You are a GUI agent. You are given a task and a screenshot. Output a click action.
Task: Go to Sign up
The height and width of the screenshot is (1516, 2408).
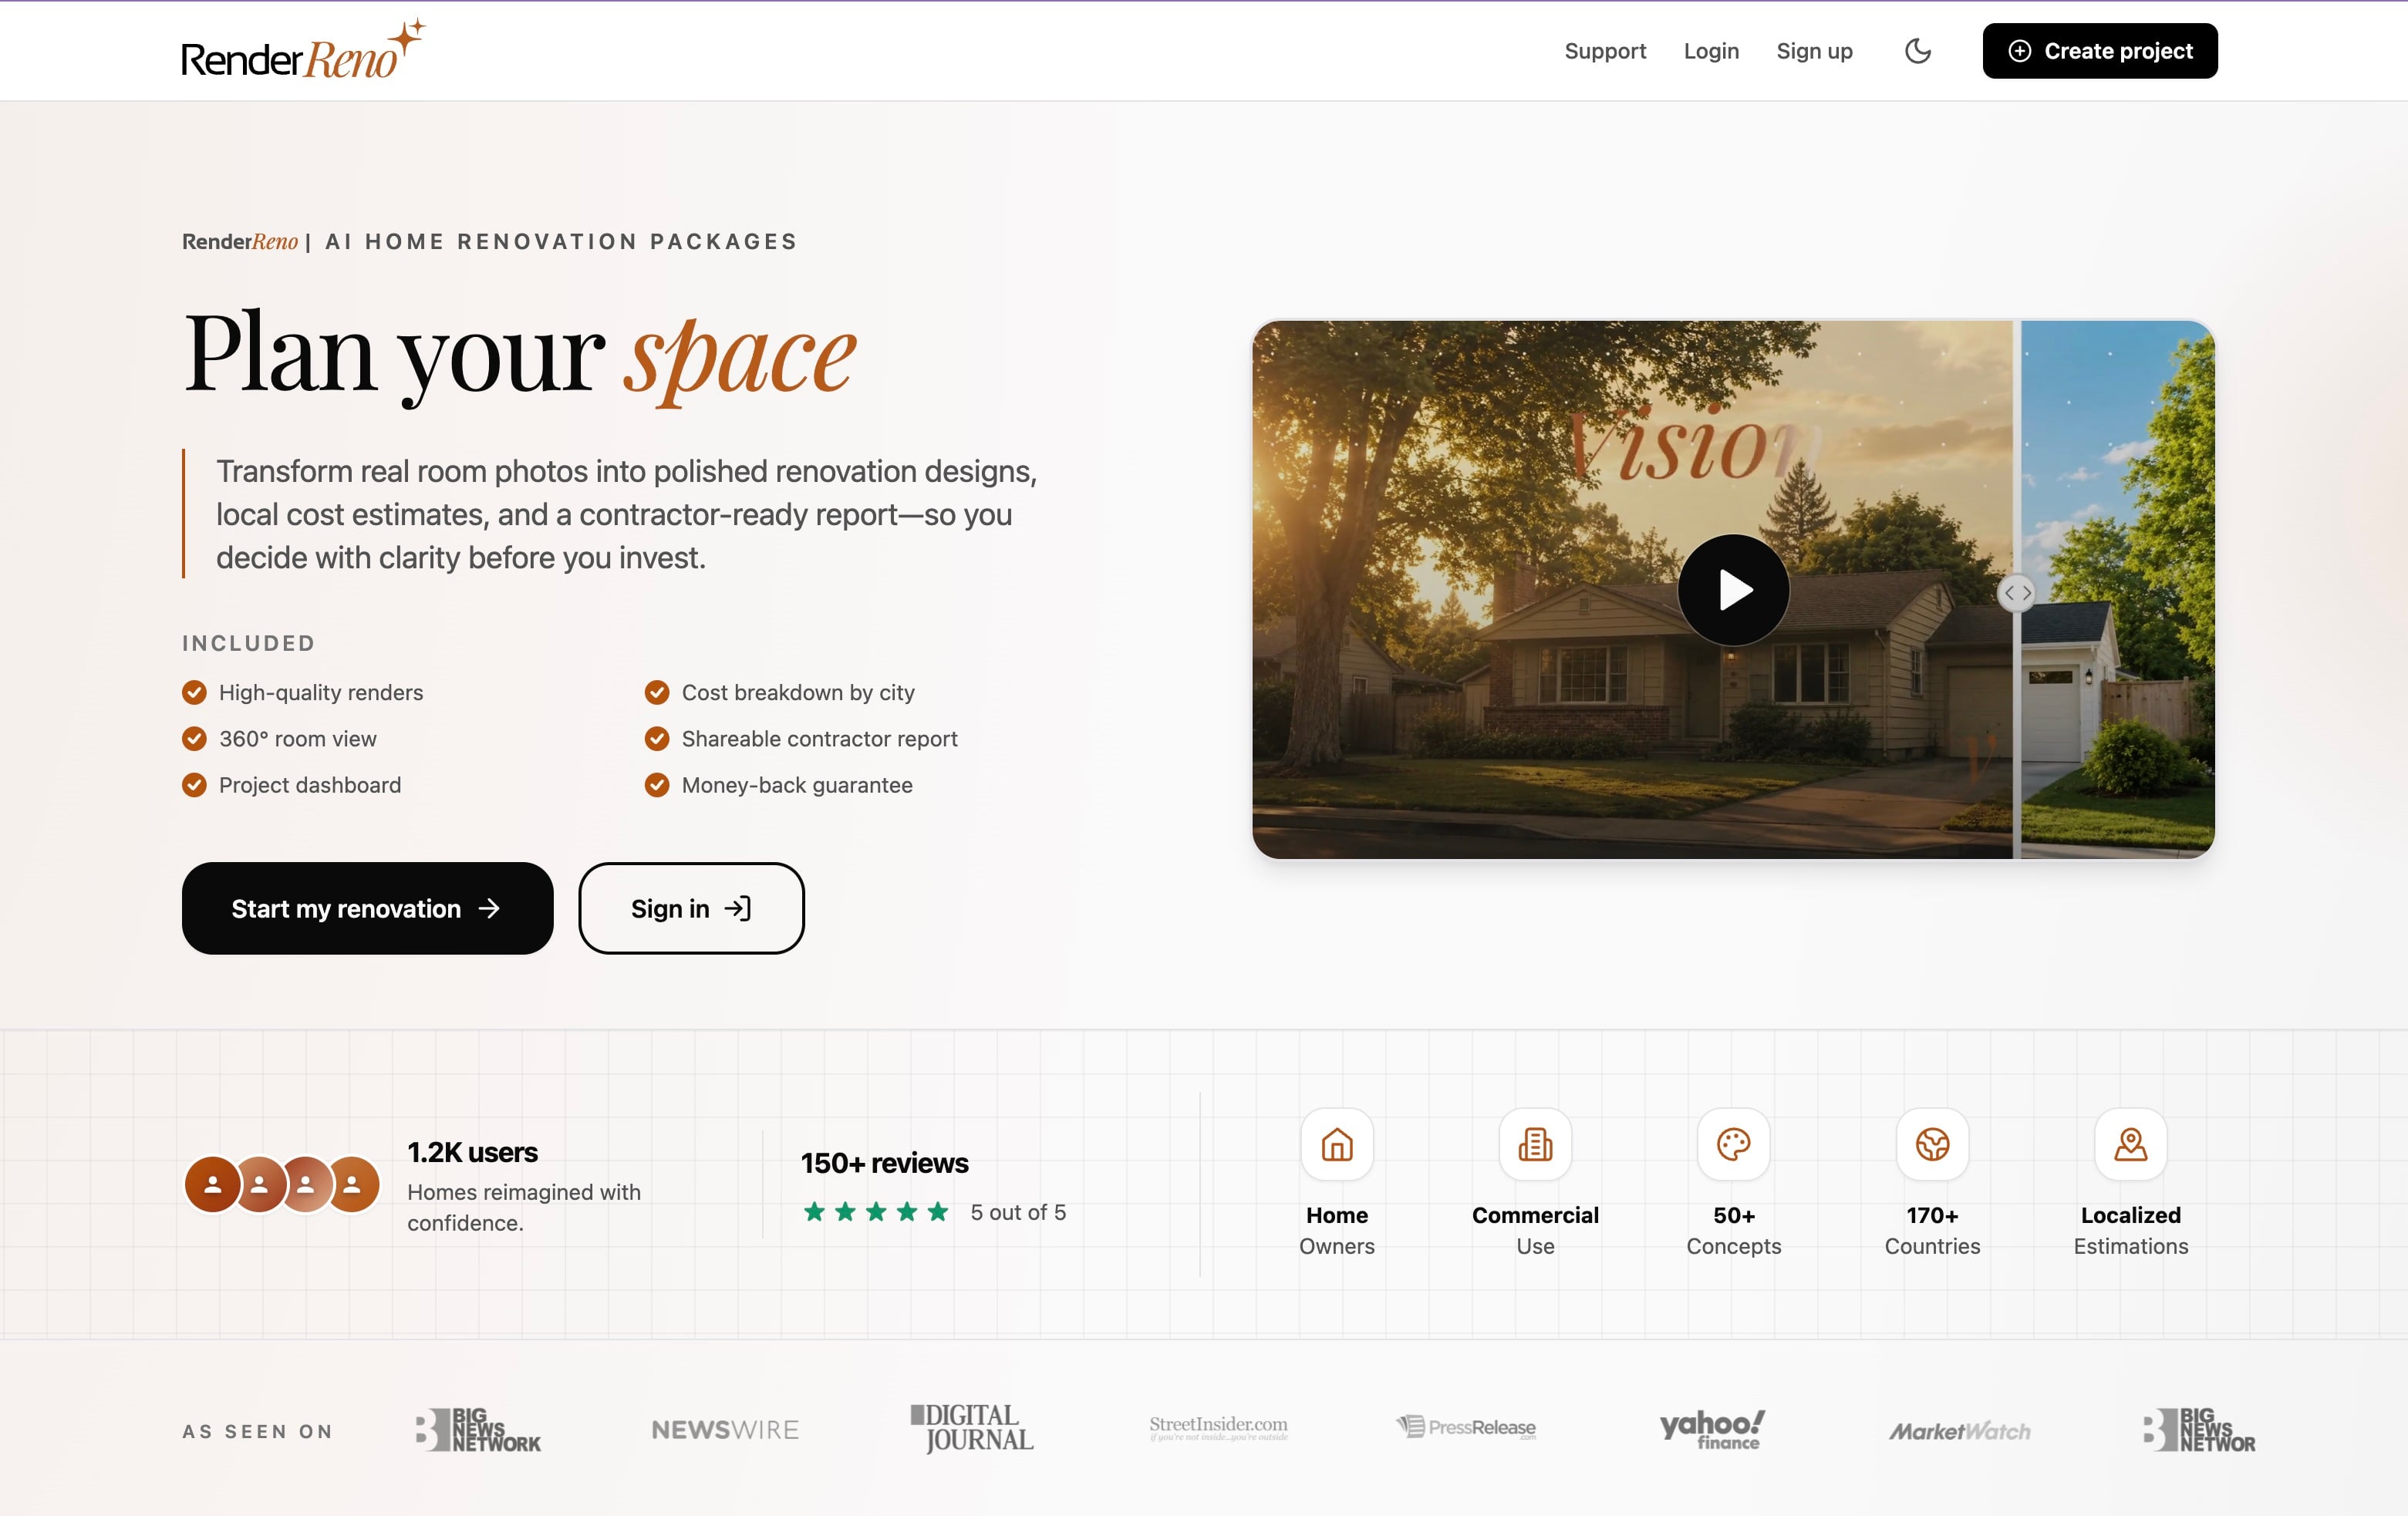point(1813,51)
